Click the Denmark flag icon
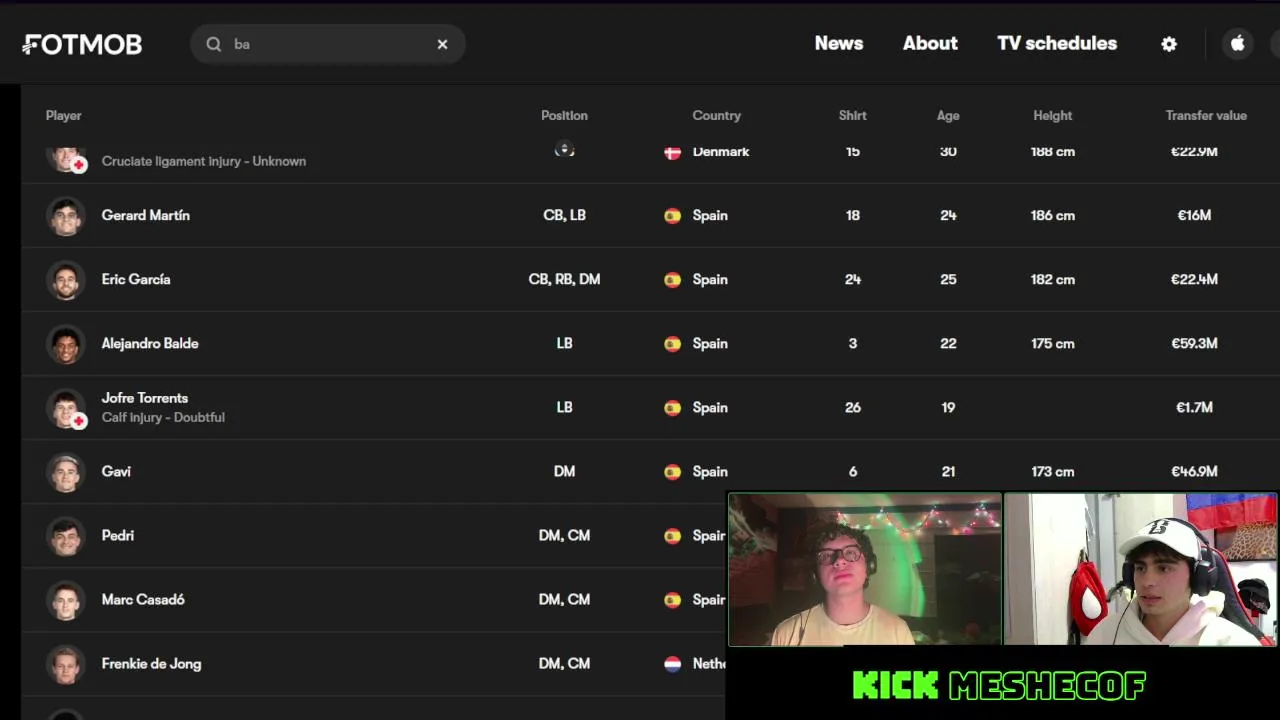The height and width of the screenshot is (720, 1280). click(672, 152)
